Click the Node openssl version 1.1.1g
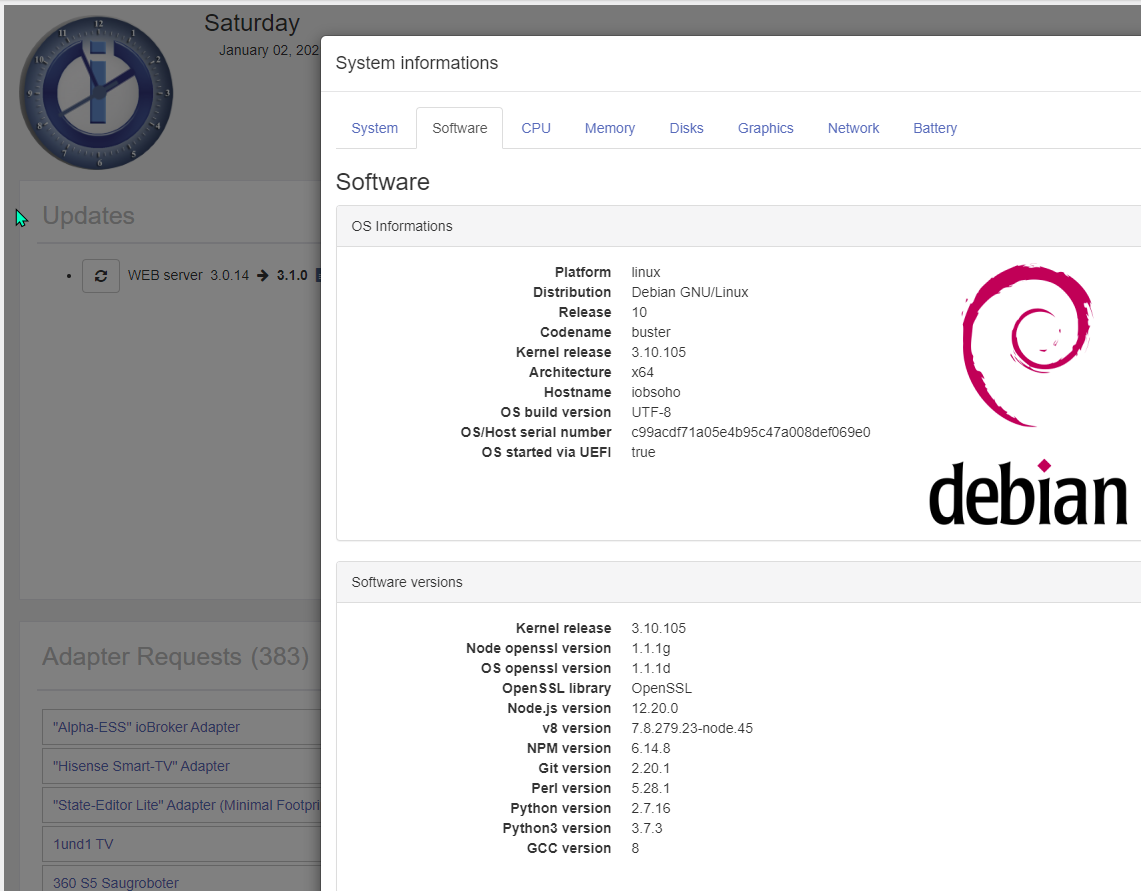1141x891 pixels. coord(651,649)
